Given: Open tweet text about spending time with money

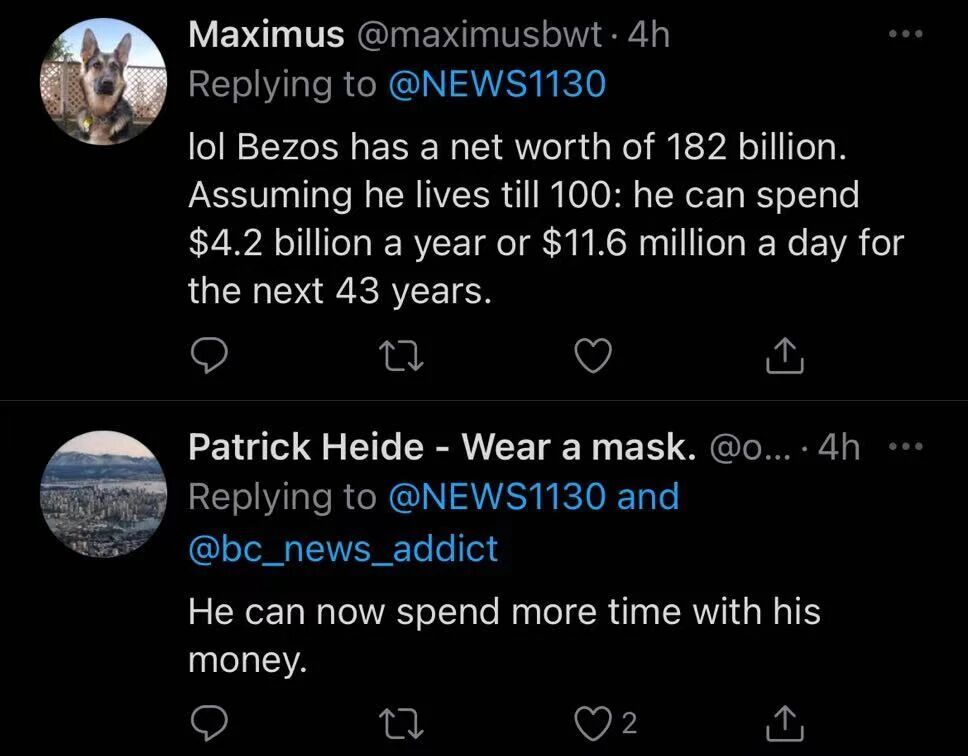Looking at the screenshot, I should (500, 633).
